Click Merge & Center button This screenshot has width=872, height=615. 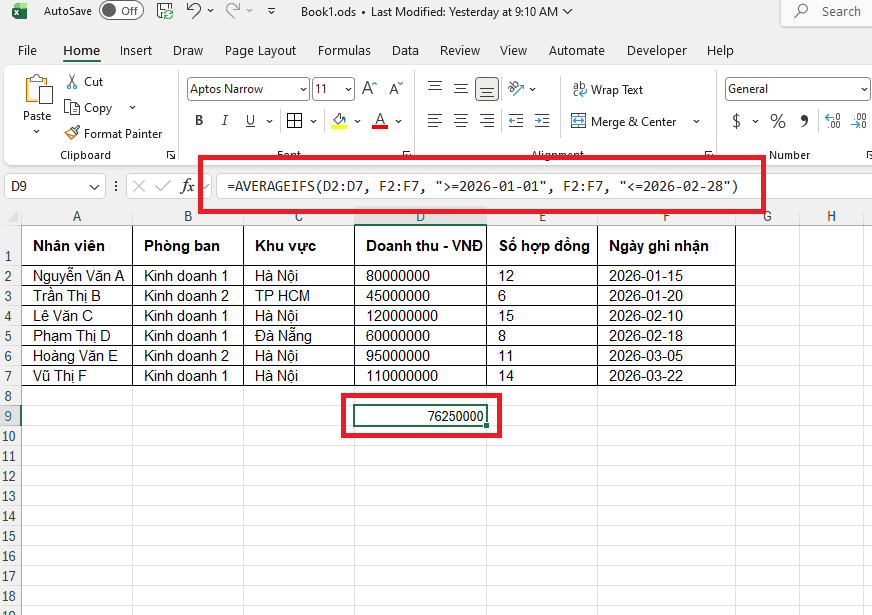(x=623, y=121)
